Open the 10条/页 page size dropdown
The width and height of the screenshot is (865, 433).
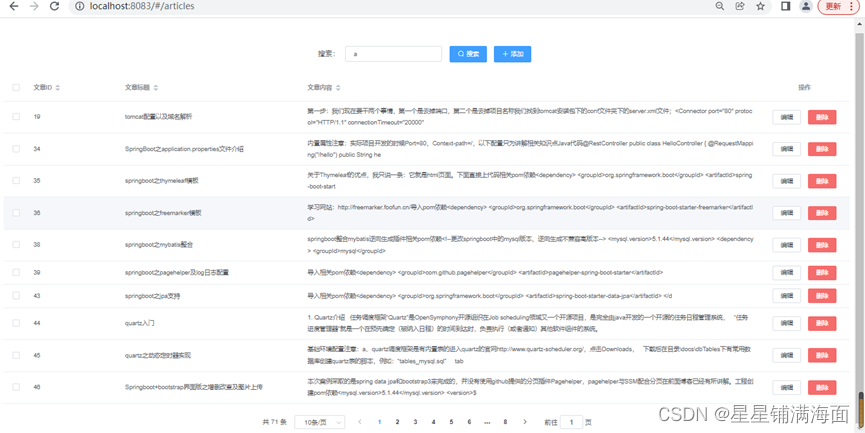tap(320, 422)
